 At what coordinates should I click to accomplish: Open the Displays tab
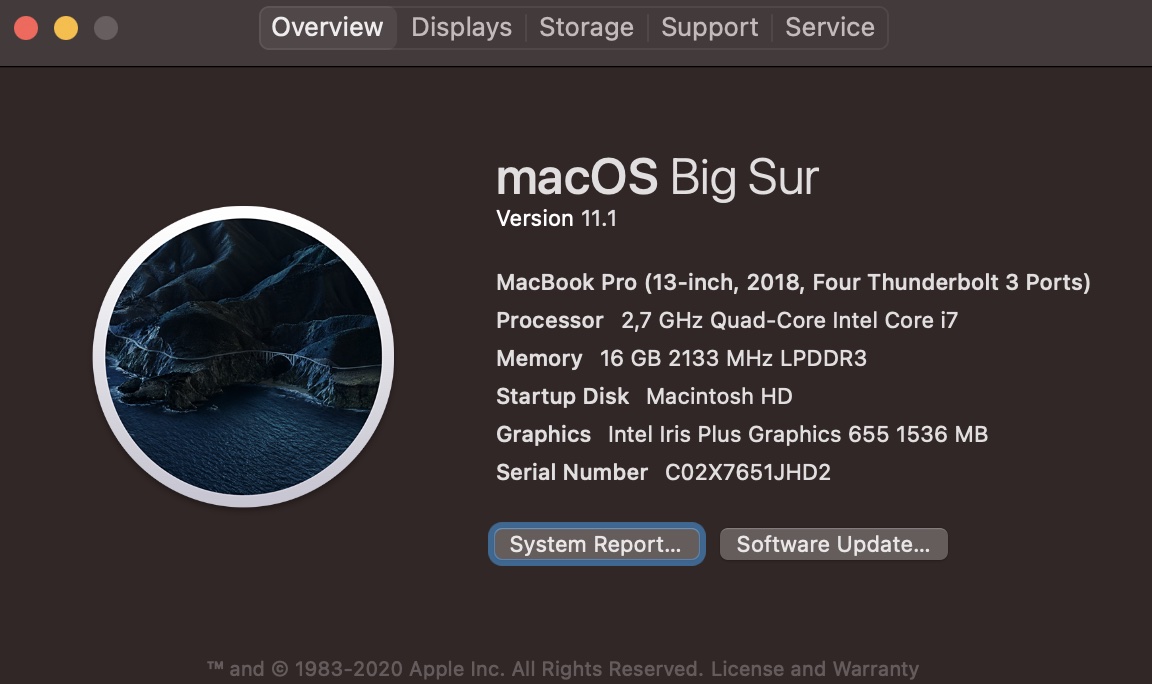461,28
